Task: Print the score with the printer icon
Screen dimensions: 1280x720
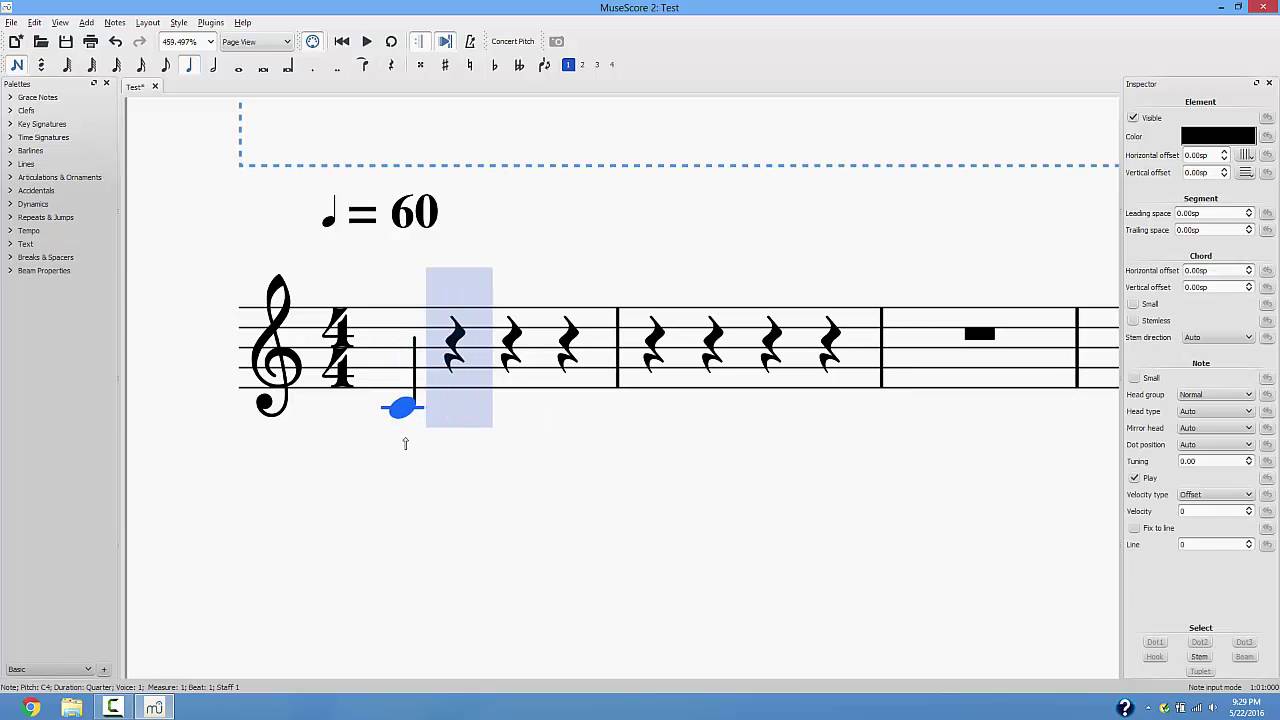Action: tap(90, 41)
